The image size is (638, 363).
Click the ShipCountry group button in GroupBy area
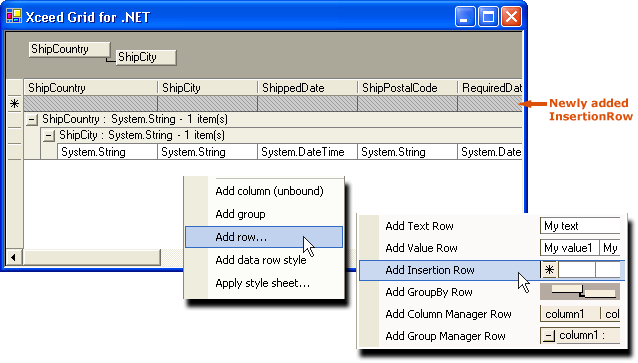(70, 49)
